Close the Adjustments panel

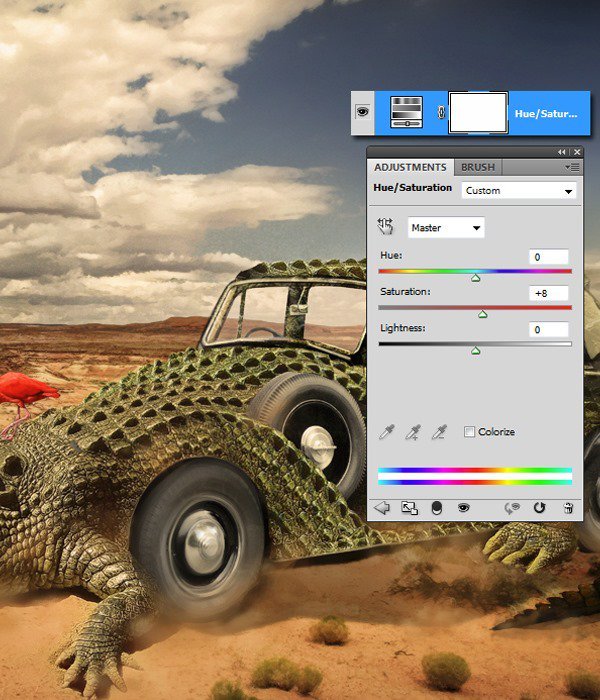coord(577,152)
